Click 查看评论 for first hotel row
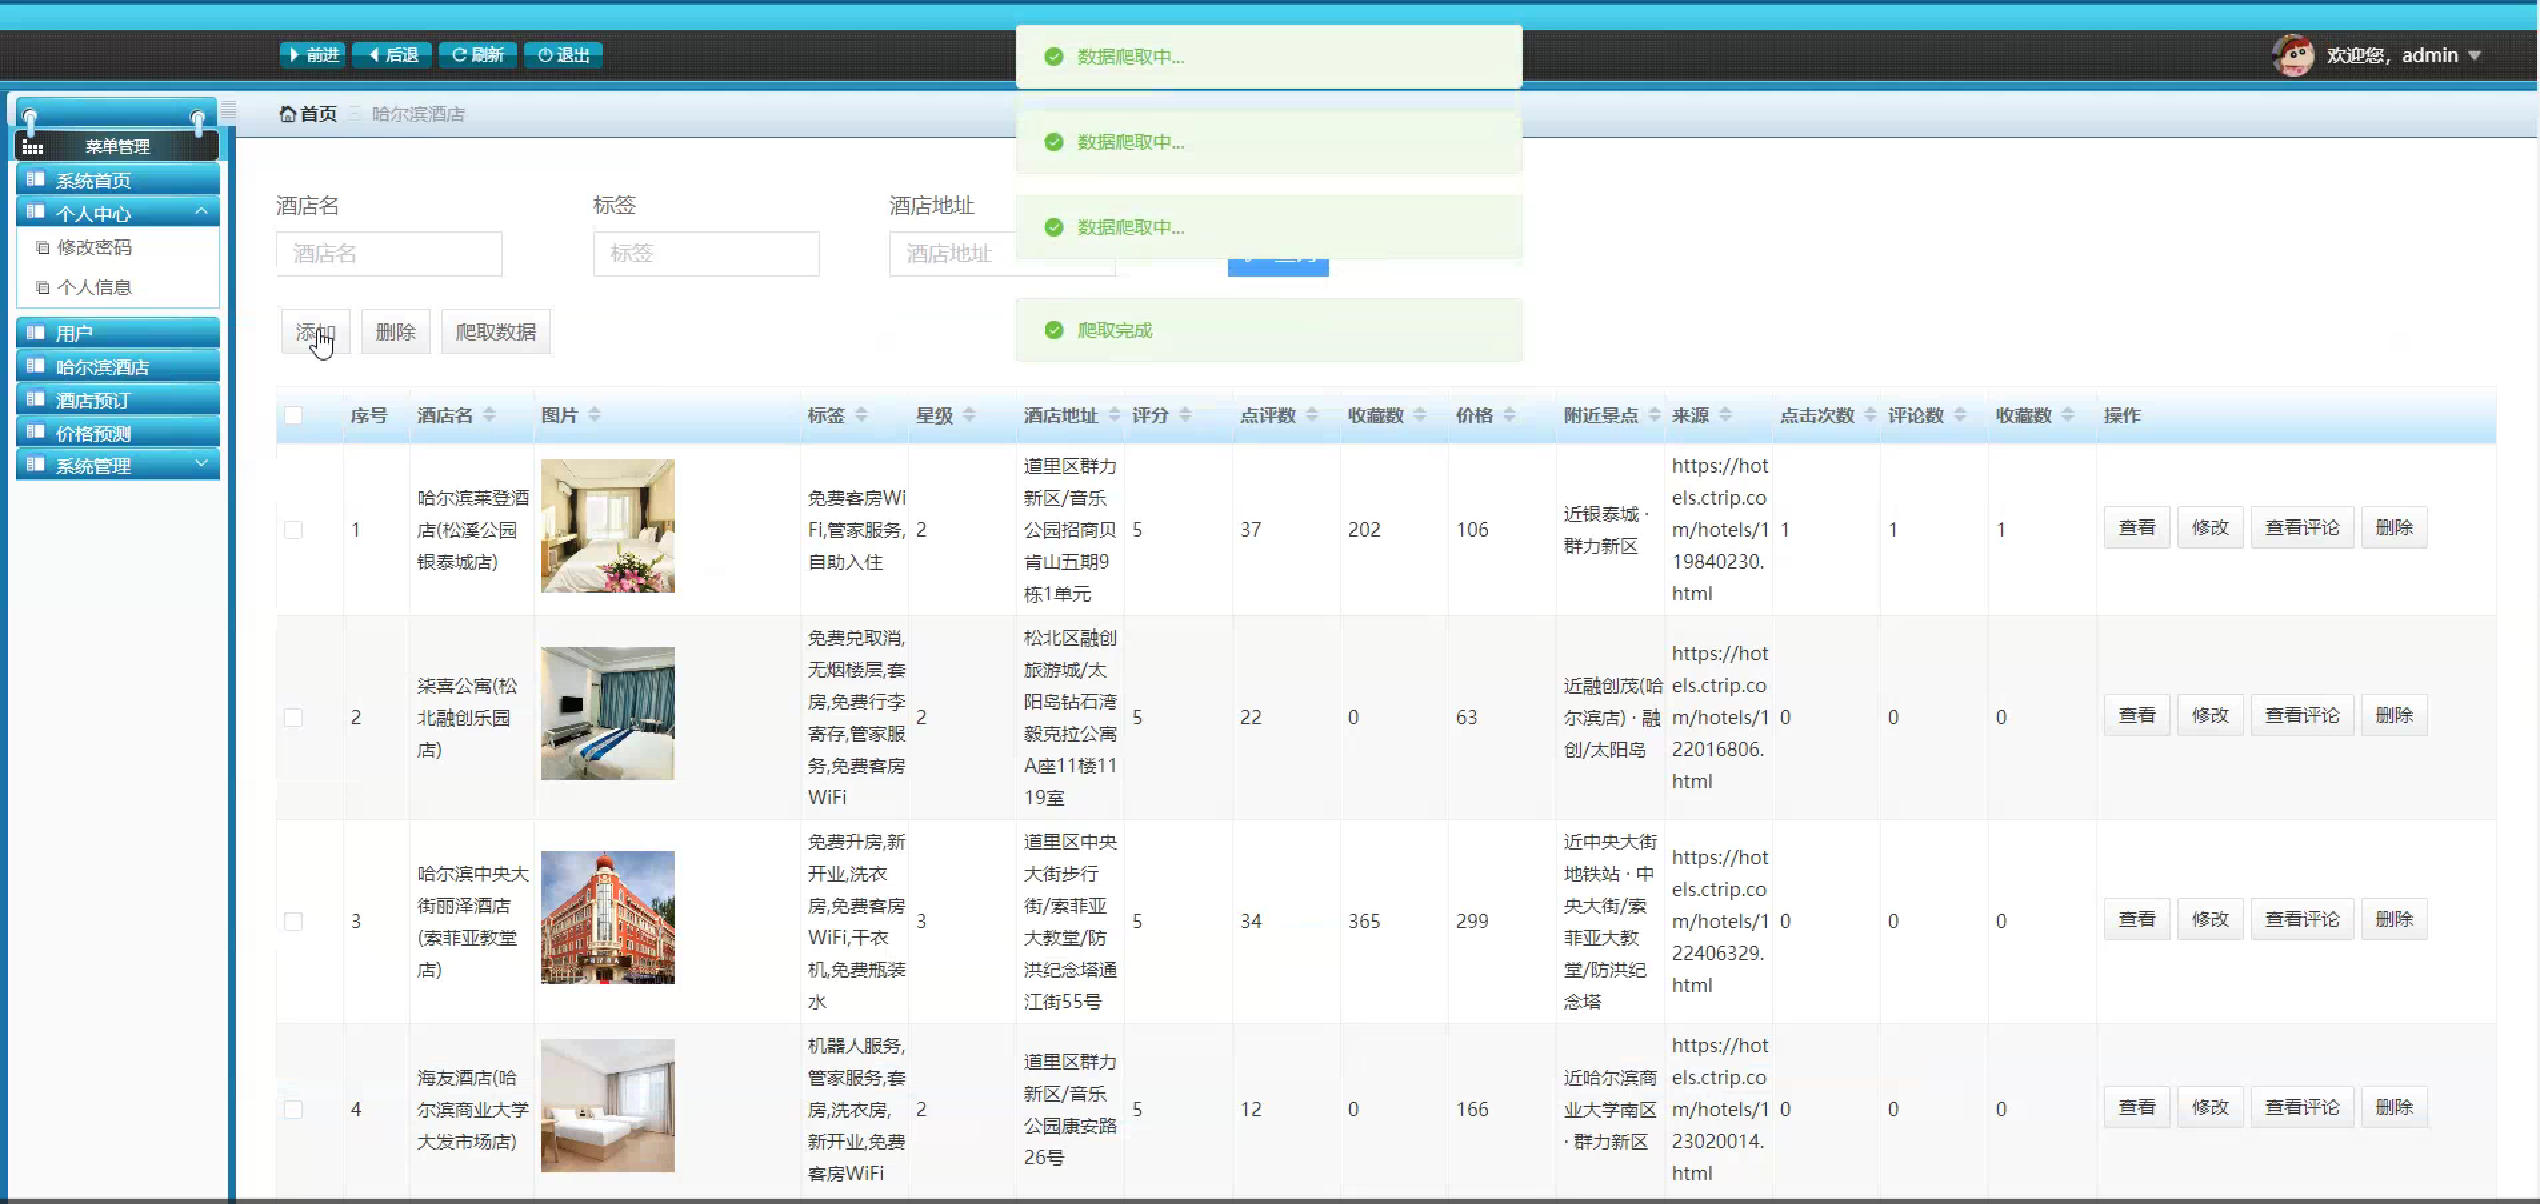Screen dimensions: 2540x1204 pos(2301,528)
